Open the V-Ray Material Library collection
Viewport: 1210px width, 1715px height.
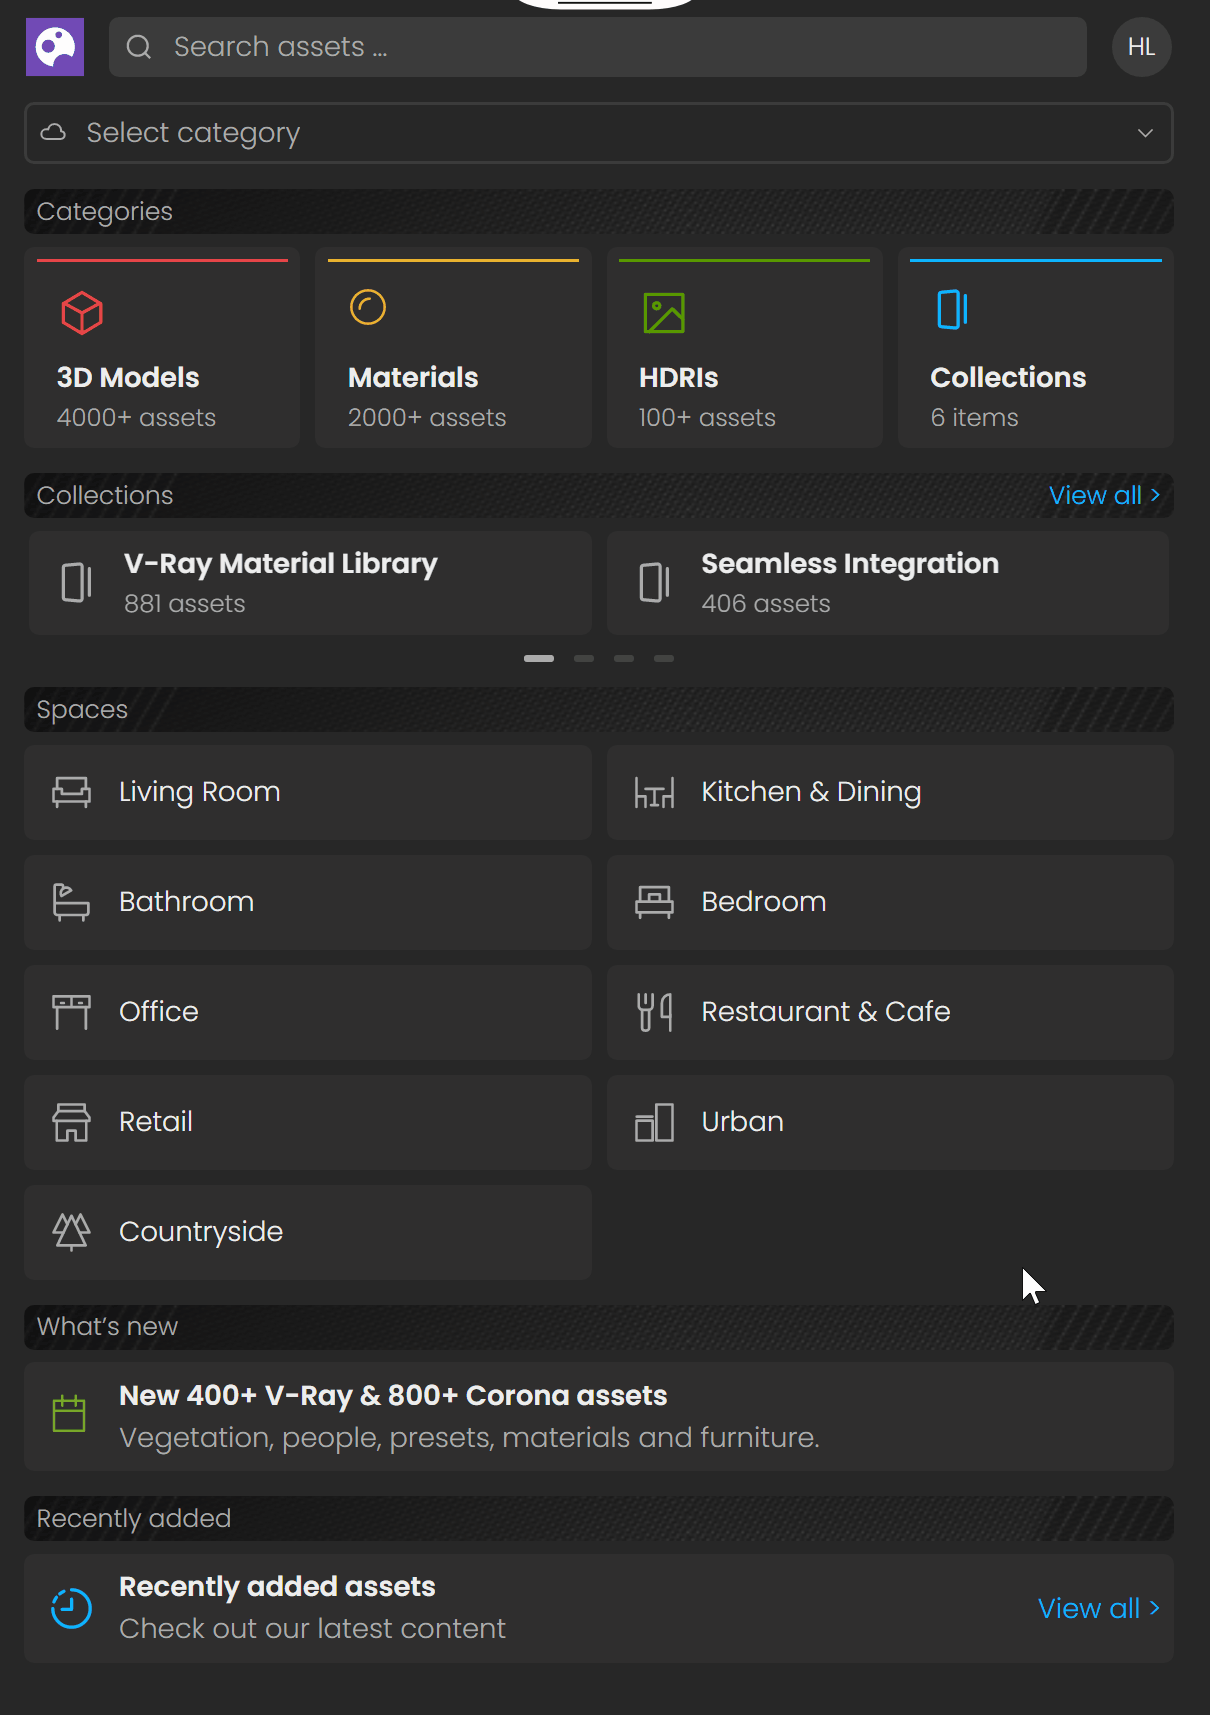click(310, 583)
